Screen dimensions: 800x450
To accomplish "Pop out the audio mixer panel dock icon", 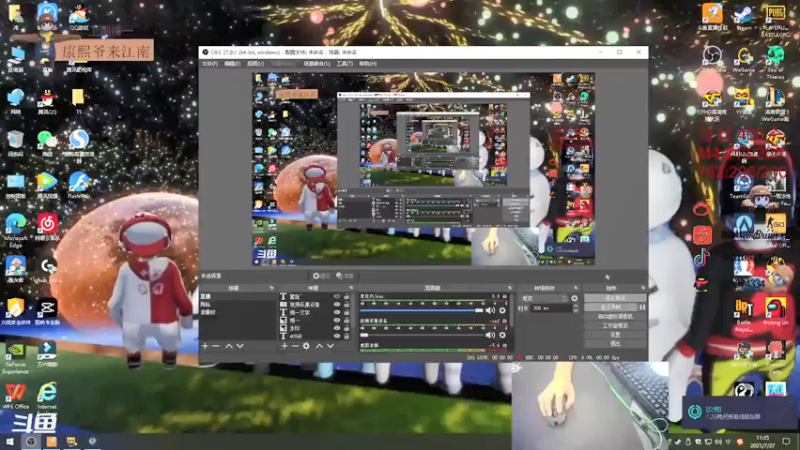I will 509,288.
